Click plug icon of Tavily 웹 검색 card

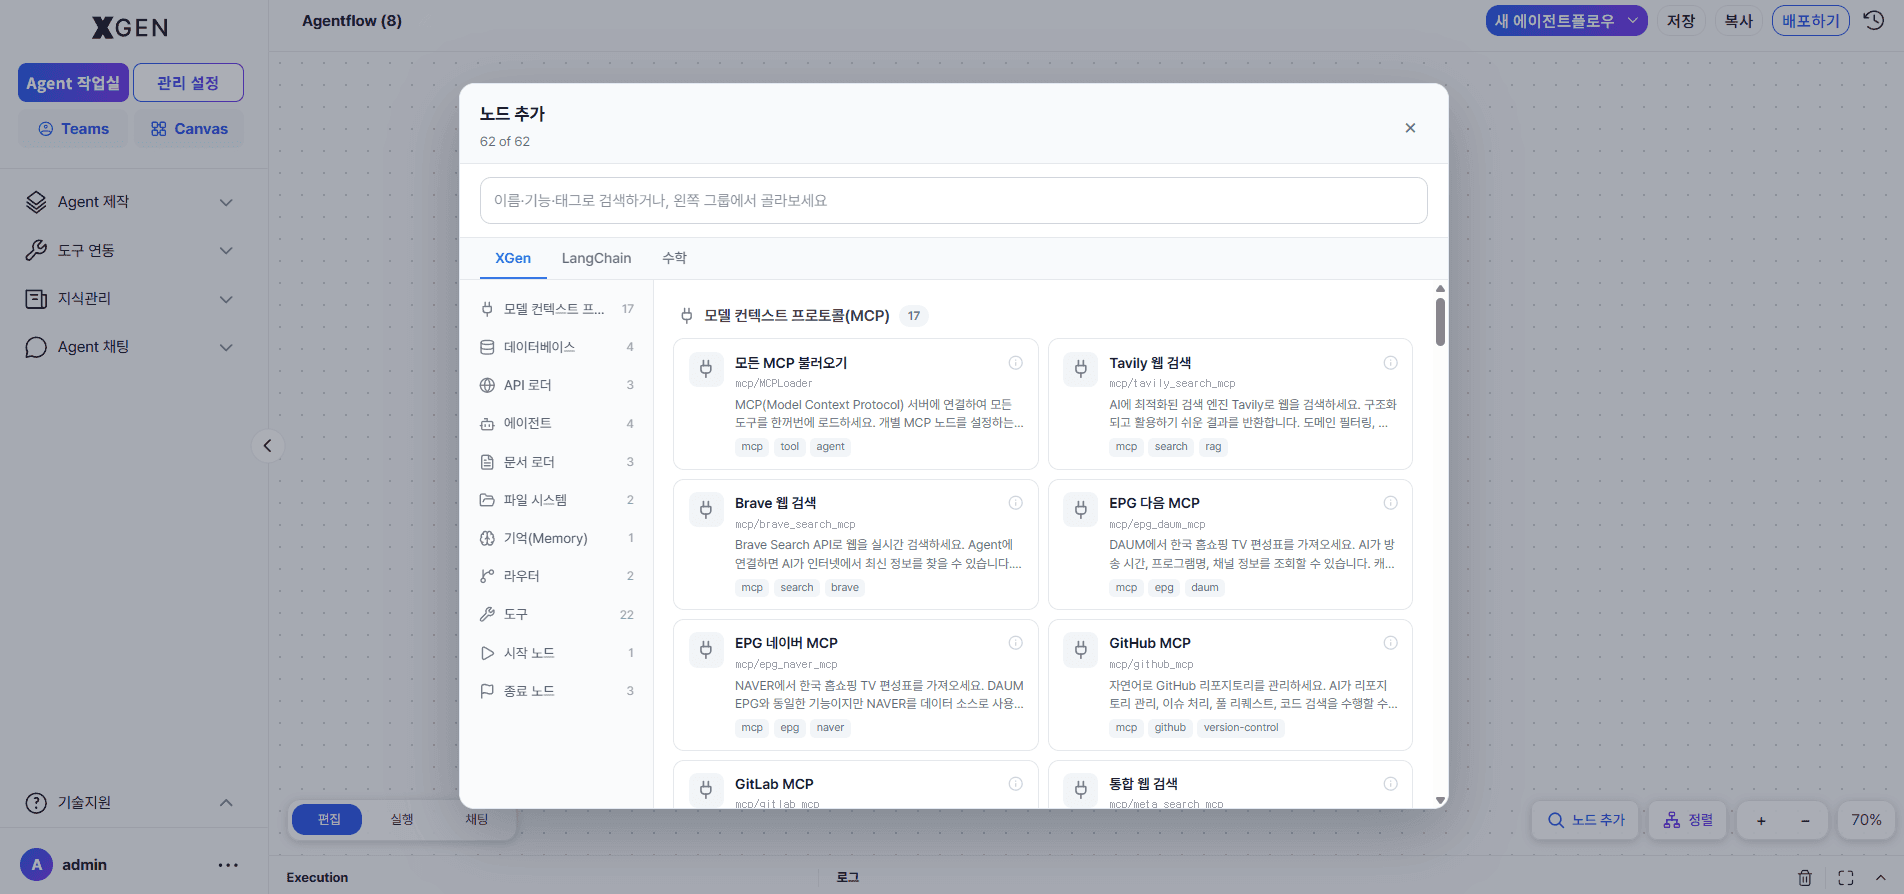point(1080,369)
